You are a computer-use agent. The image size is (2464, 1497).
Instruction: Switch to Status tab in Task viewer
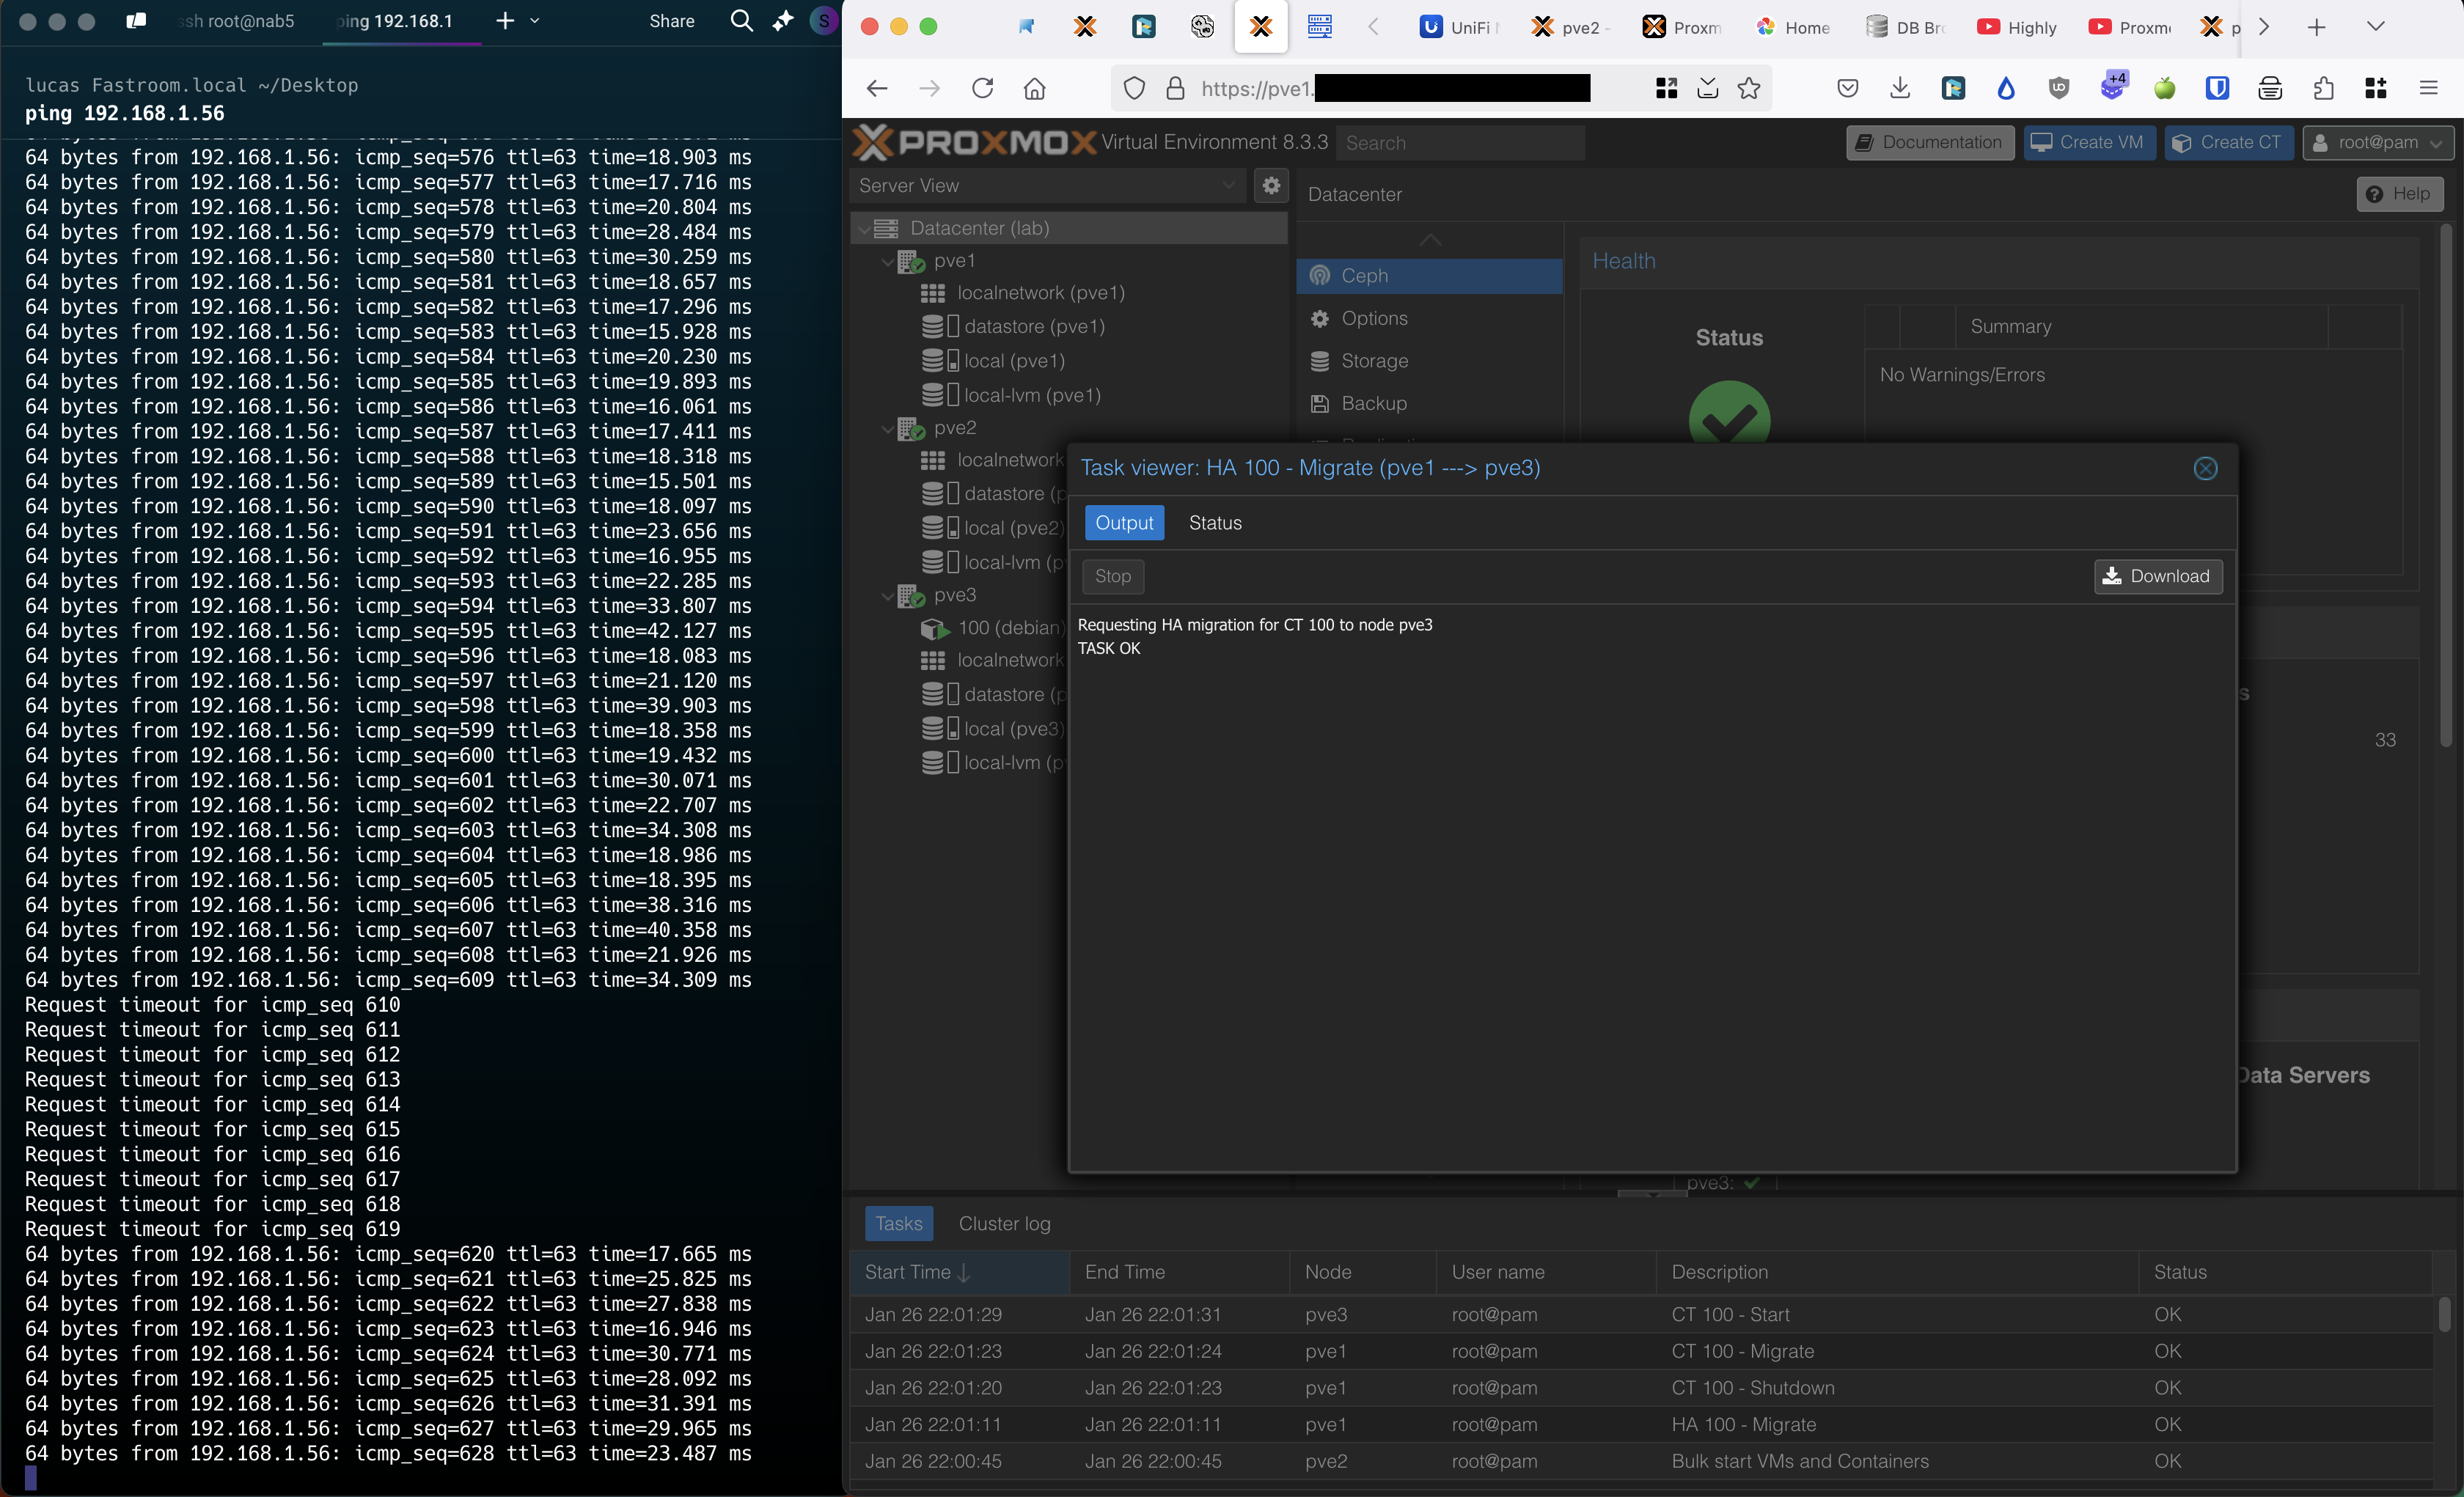pyautogui.click(x=1215, y=523)
